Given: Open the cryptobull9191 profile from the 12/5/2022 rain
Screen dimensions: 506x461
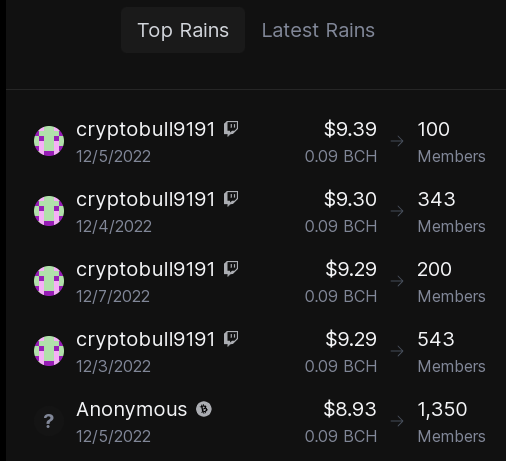Looking at the screenshot, I should point(145,130).
